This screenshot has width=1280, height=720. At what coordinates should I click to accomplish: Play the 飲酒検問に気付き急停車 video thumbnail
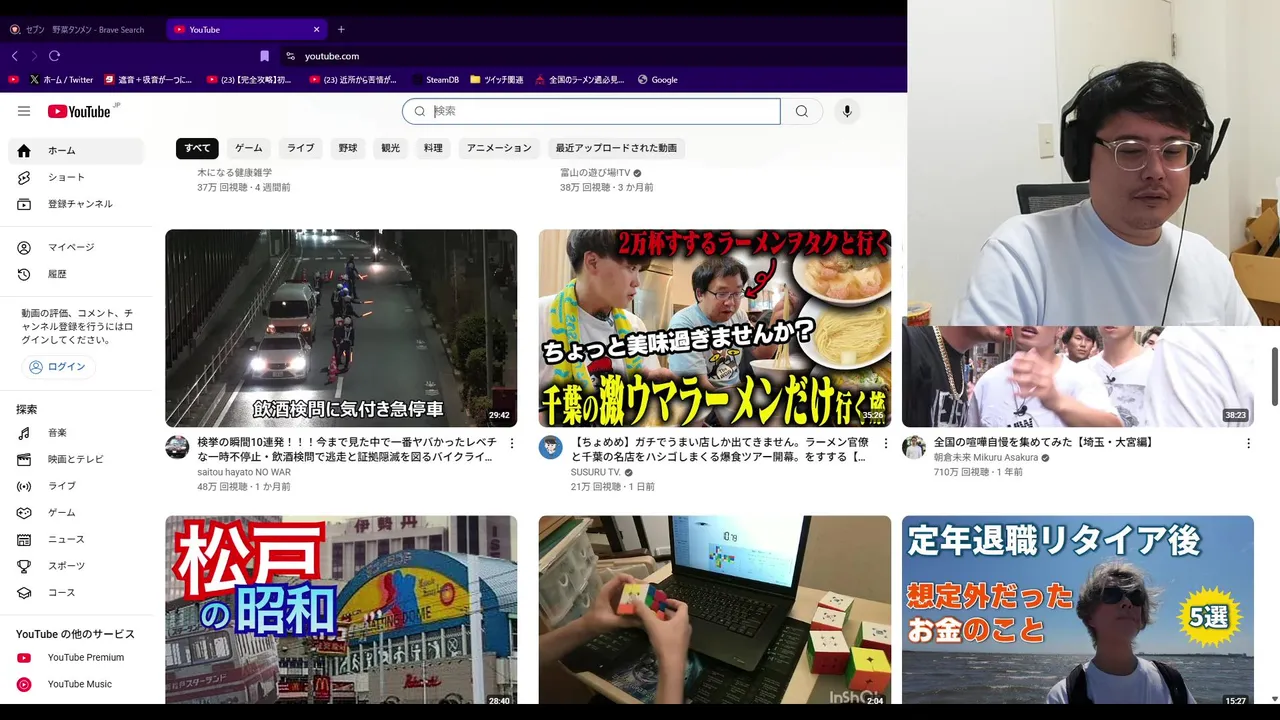coord(341,328)
